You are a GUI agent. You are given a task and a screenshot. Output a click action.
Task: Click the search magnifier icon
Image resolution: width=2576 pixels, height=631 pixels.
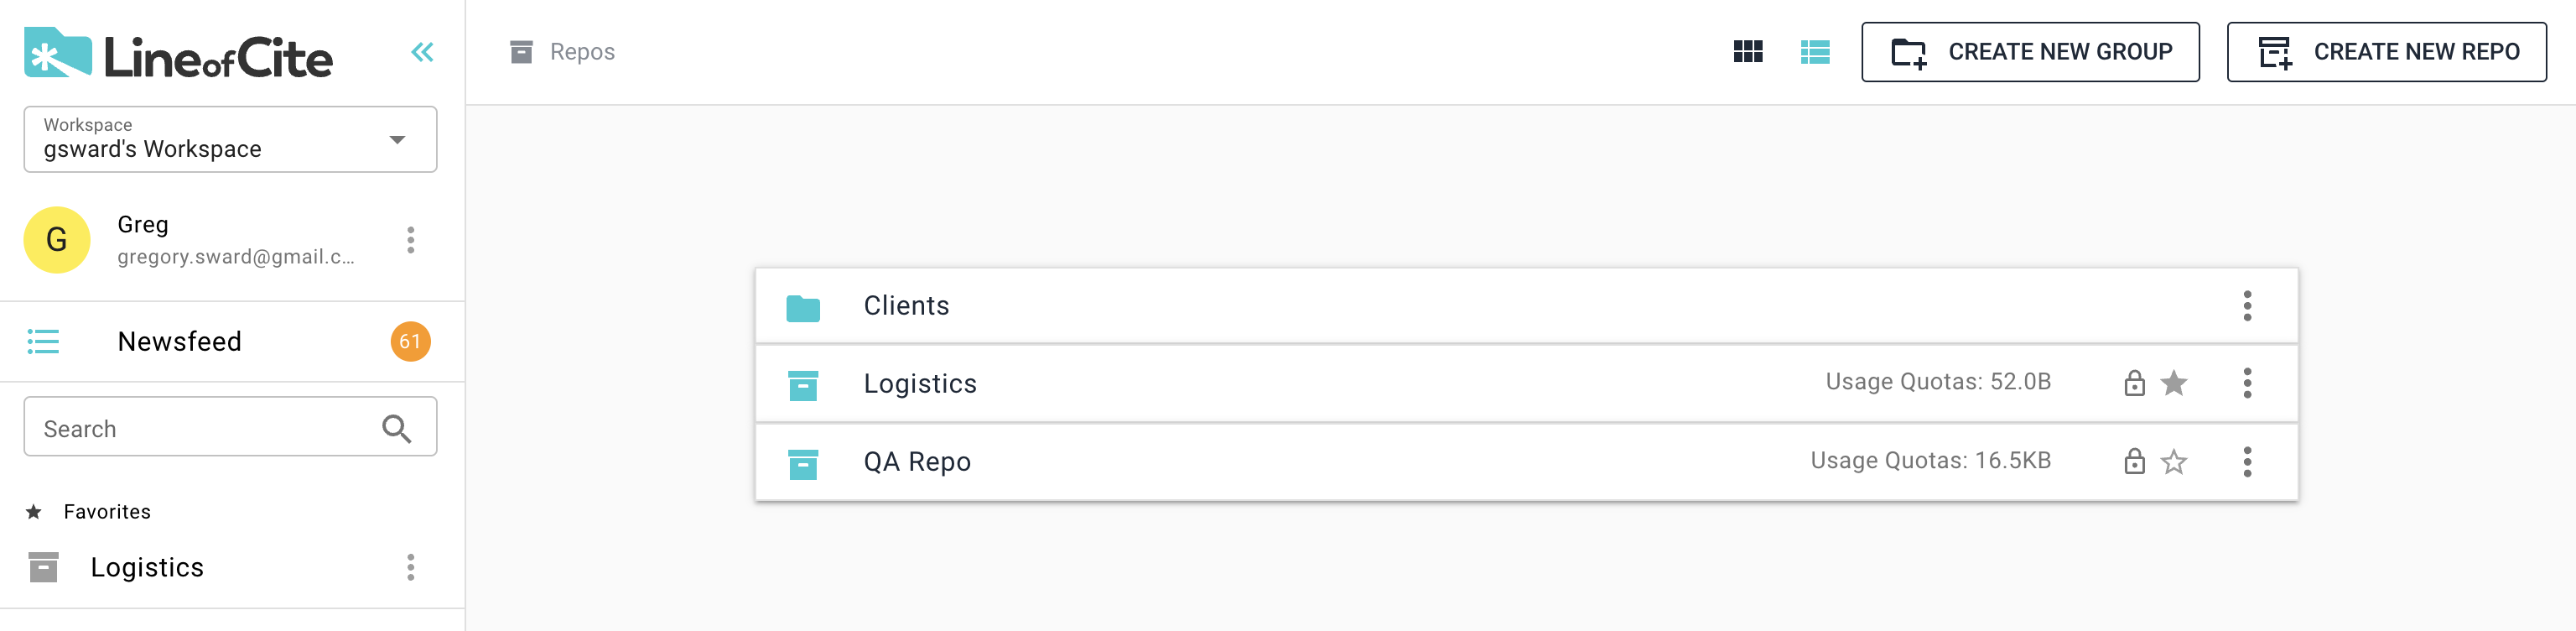397,429
